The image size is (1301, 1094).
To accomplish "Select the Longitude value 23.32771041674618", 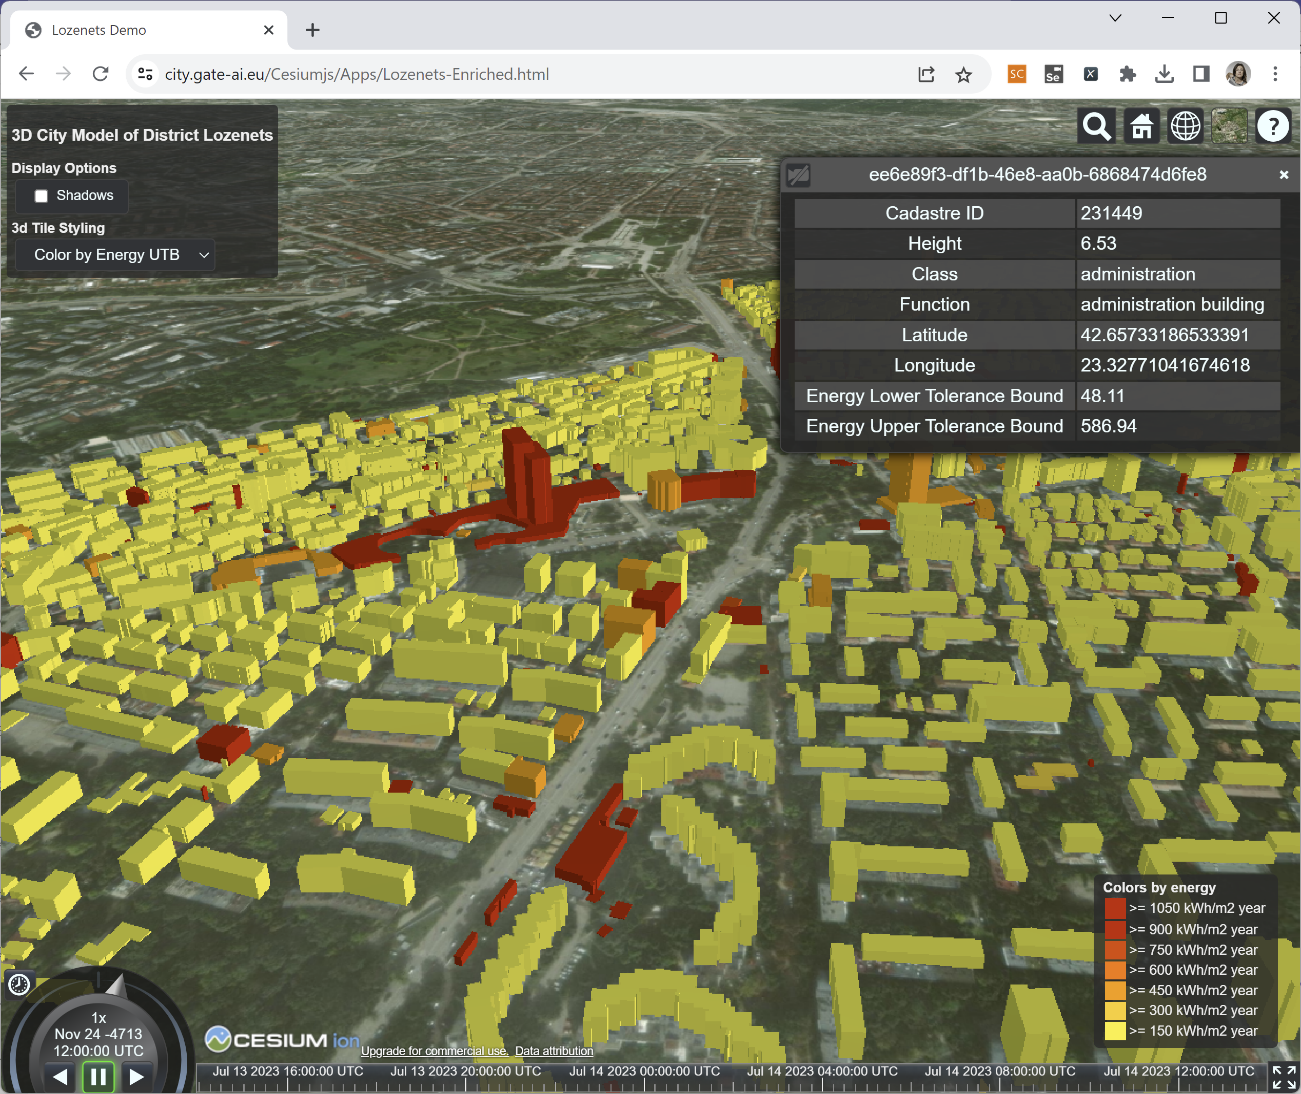I will pyautogui.click(x=1165, y=365).
